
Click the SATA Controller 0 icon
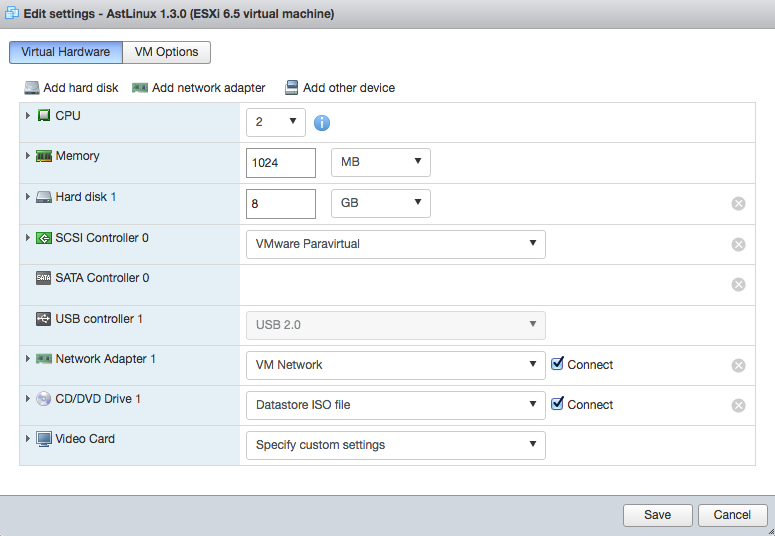click(x=43, y=278)
